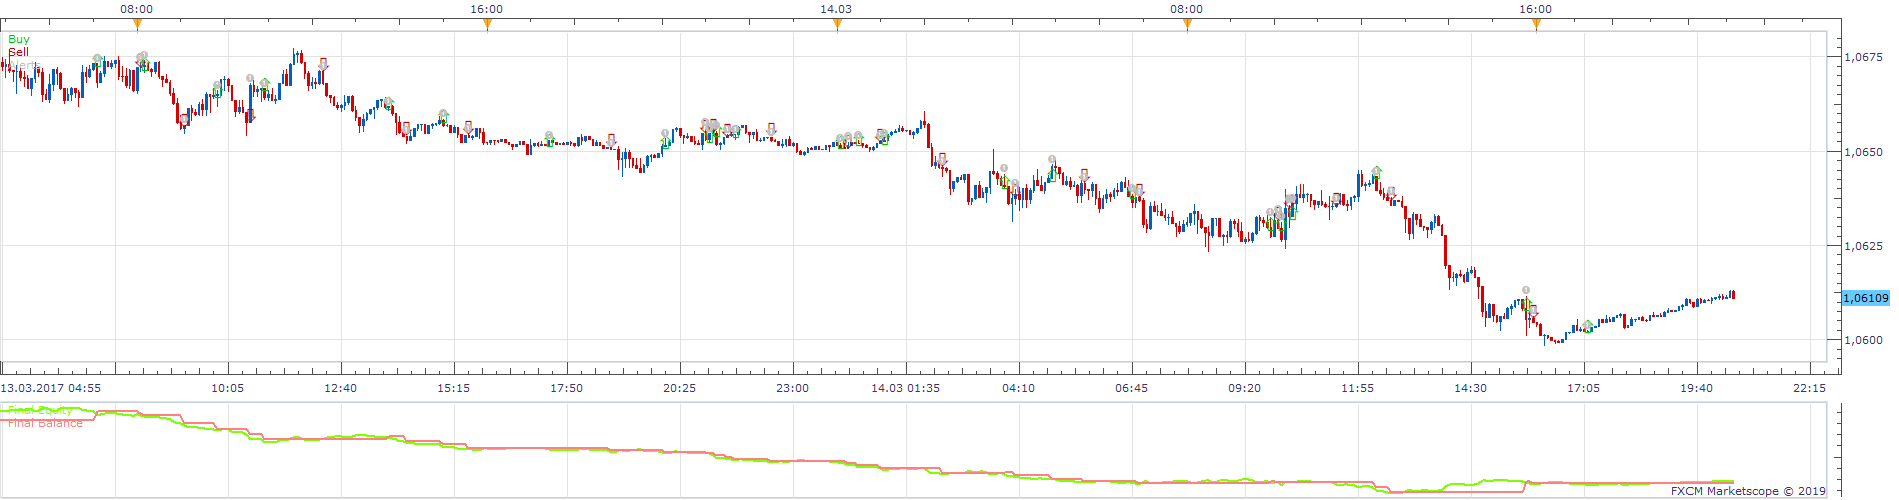
Task: Click the 1,0675 price axis label
Action: point(1862,57)
